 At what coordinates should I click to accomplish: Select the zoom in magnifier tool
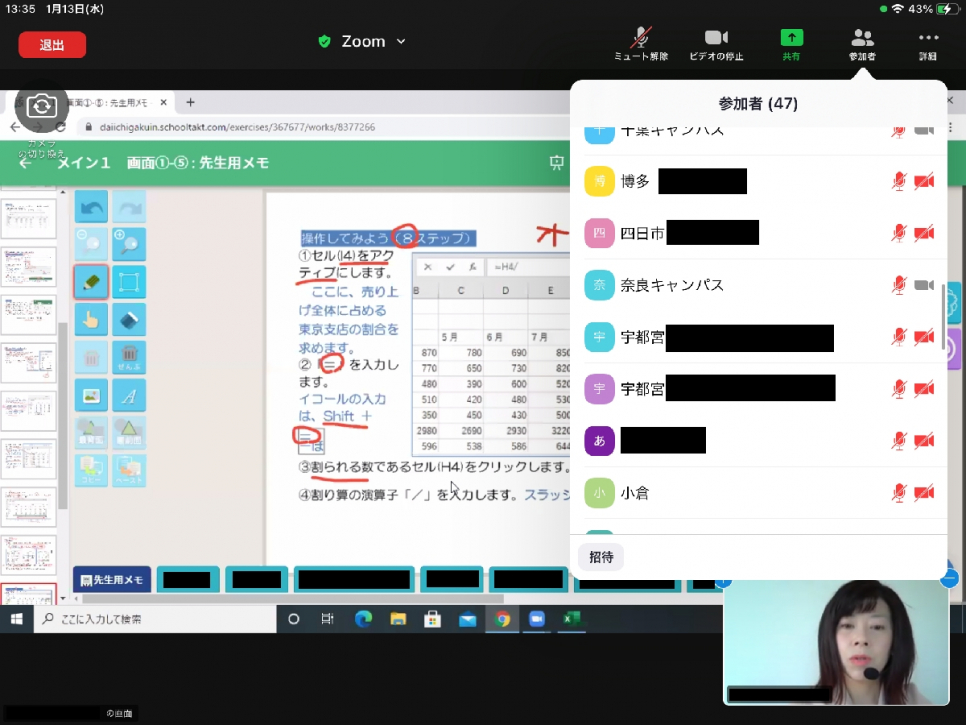click(x=129, y=244)
